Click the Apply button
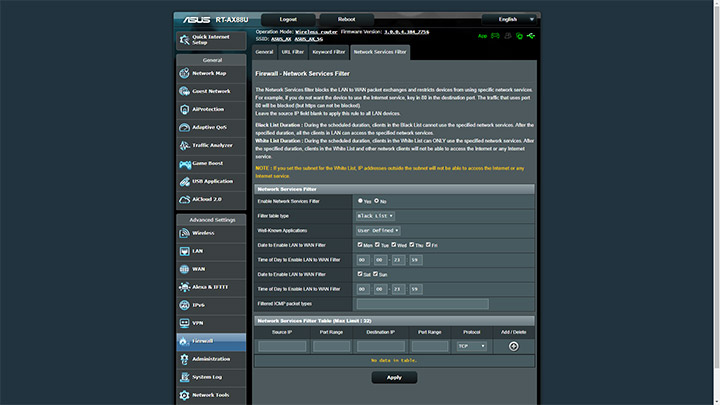 (394, 377)
